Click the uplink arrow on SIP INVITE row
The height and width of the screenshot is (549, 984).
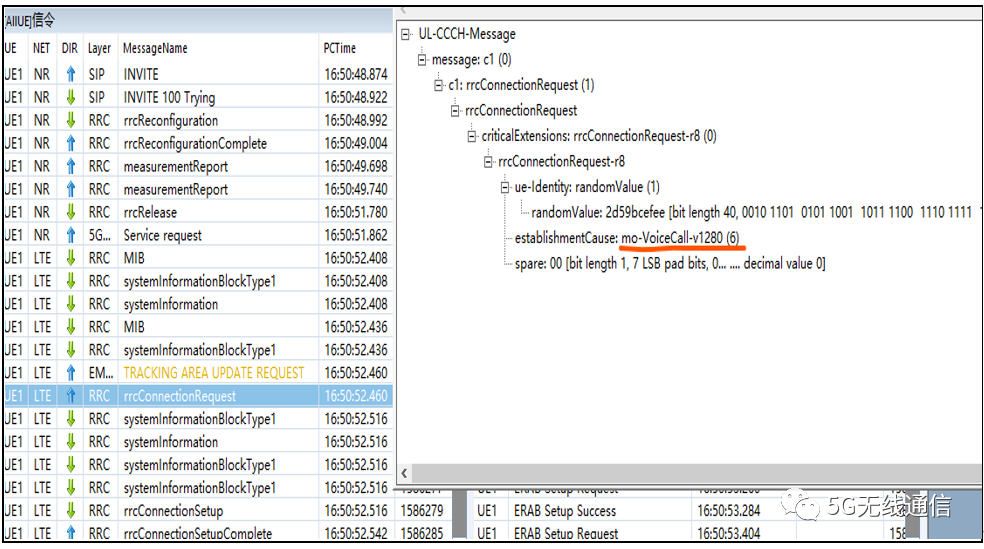(x=71, y=75)
